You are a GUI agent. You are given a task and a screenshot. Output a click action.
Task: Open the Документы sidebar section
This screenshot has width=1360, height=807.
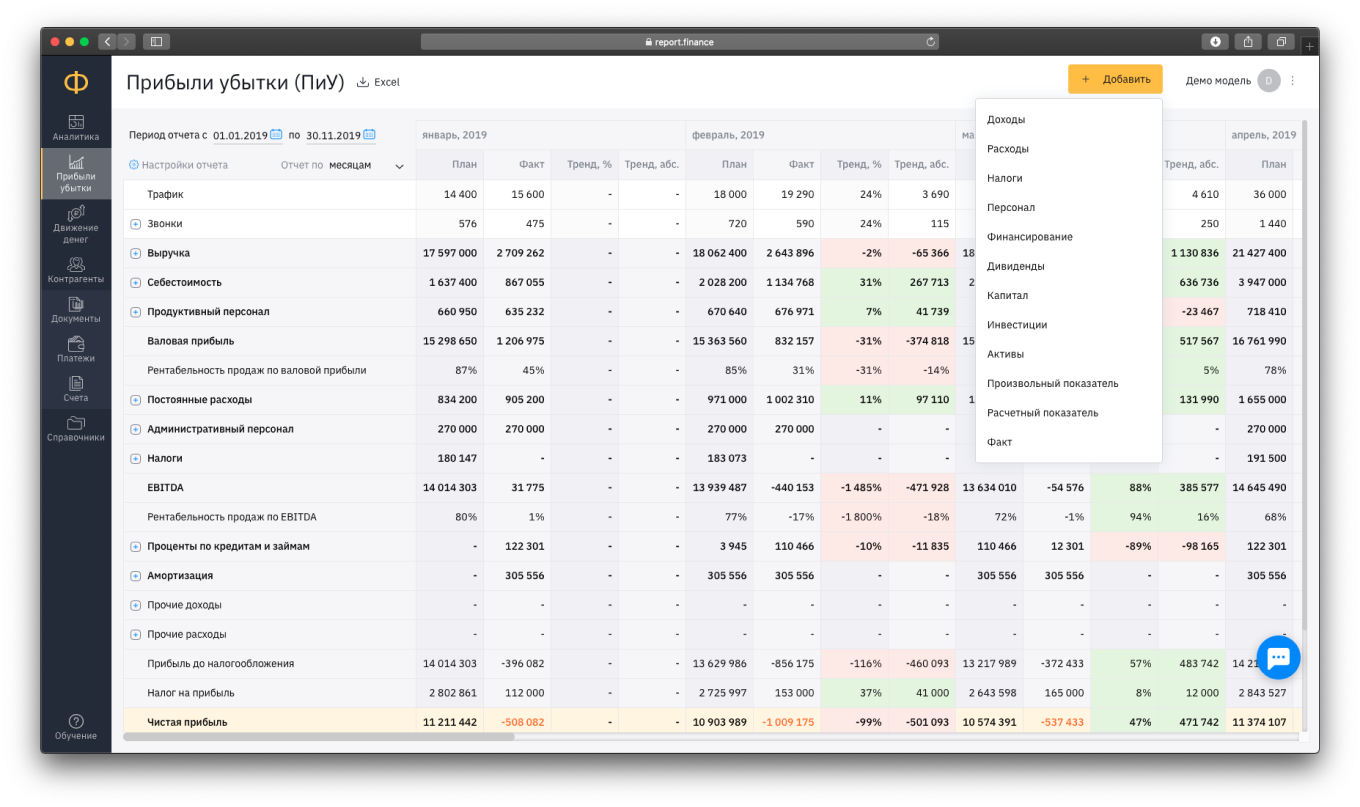[76, 310]
